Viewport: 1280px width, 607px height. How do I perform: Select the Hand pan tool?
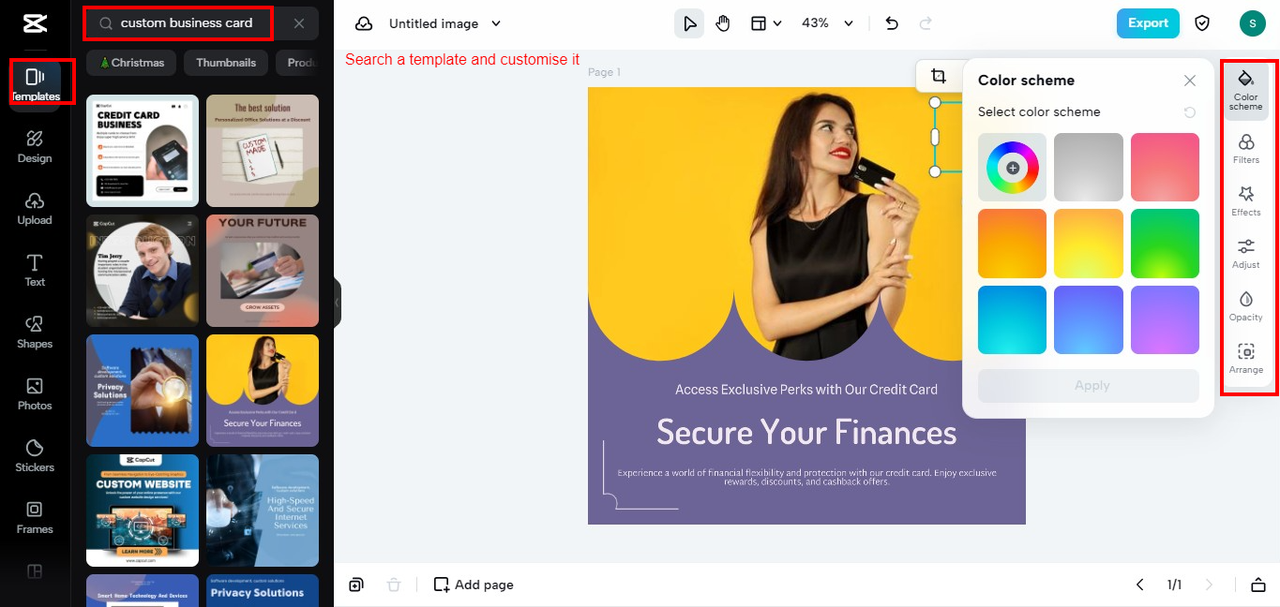click(723, 23)
